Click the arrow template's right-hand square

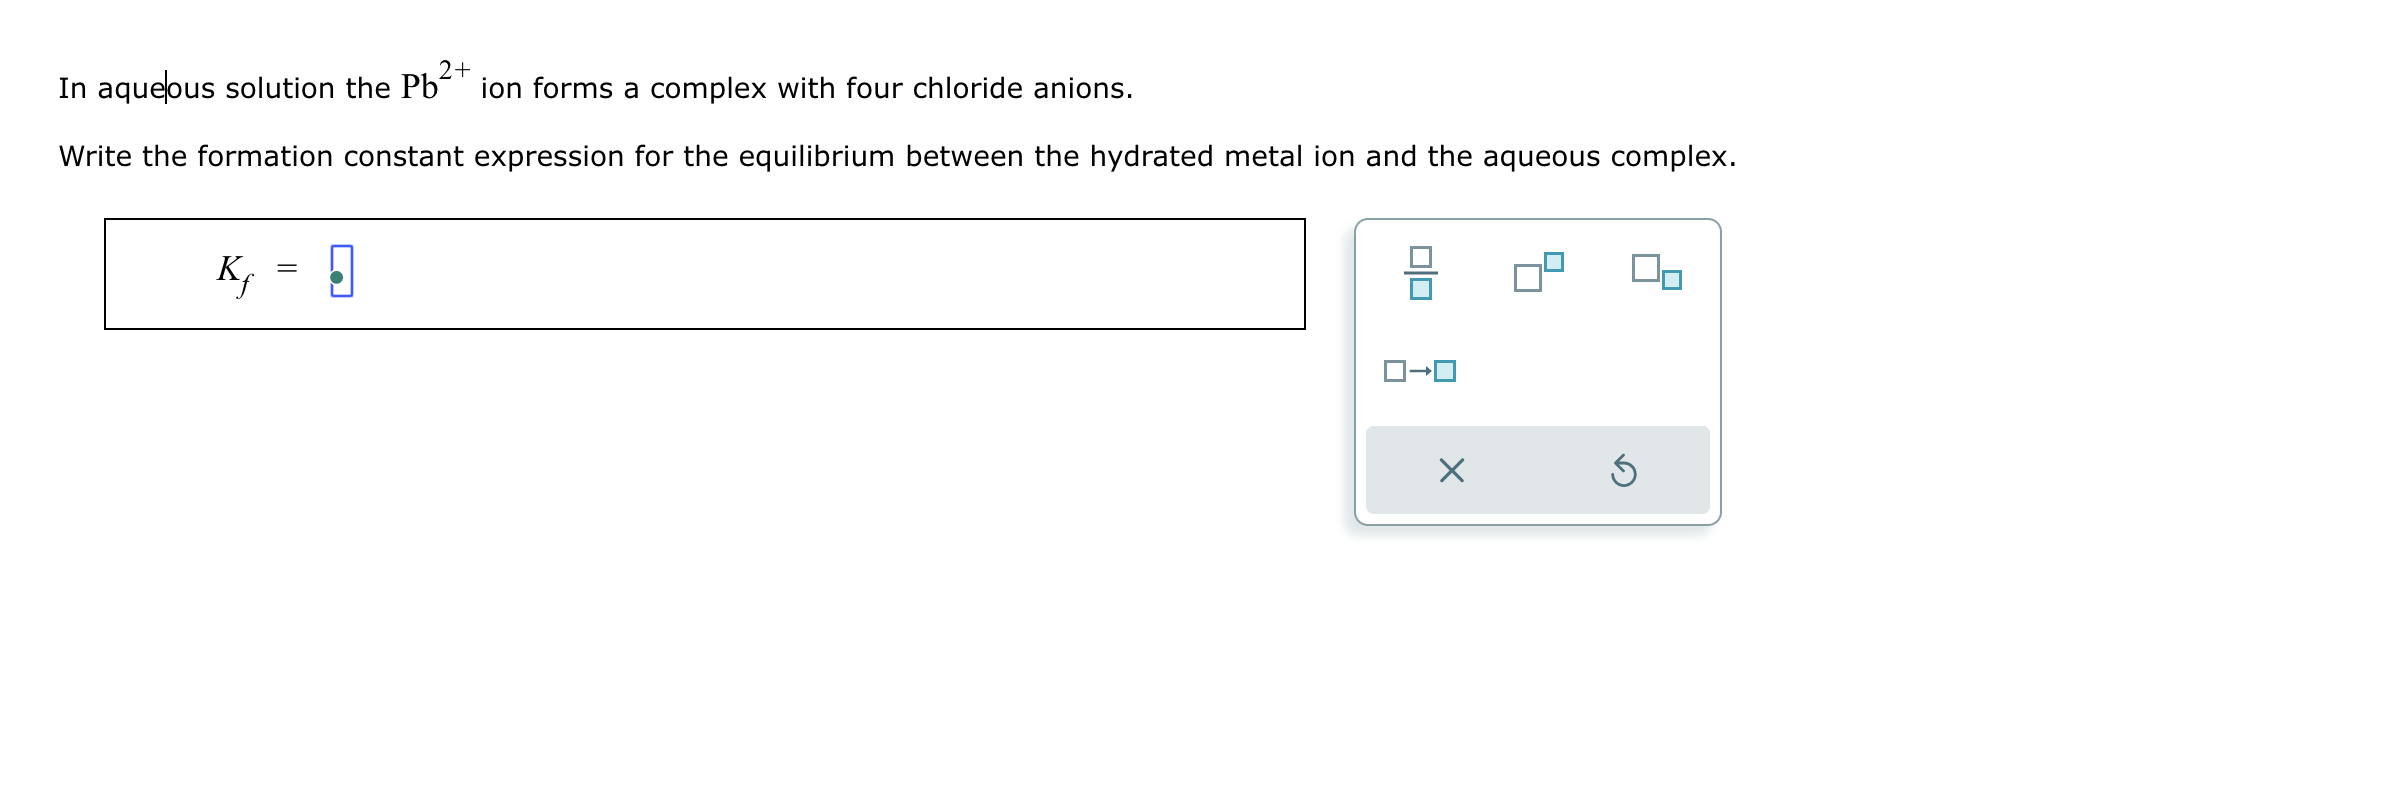coord(1444,370)
